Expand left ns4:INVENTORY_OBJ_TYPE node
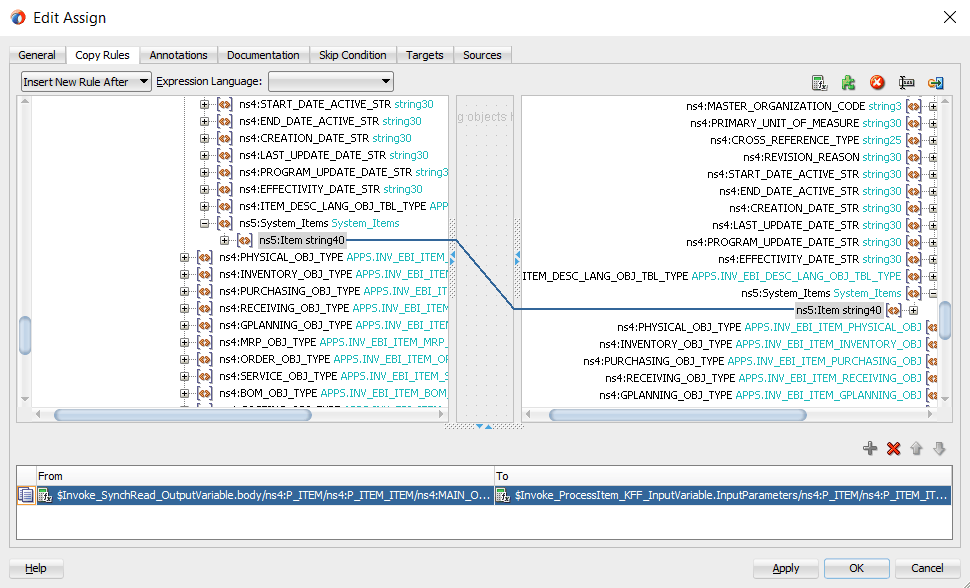The height and width of the screenshot is (588, 970). tap(184, 274)
